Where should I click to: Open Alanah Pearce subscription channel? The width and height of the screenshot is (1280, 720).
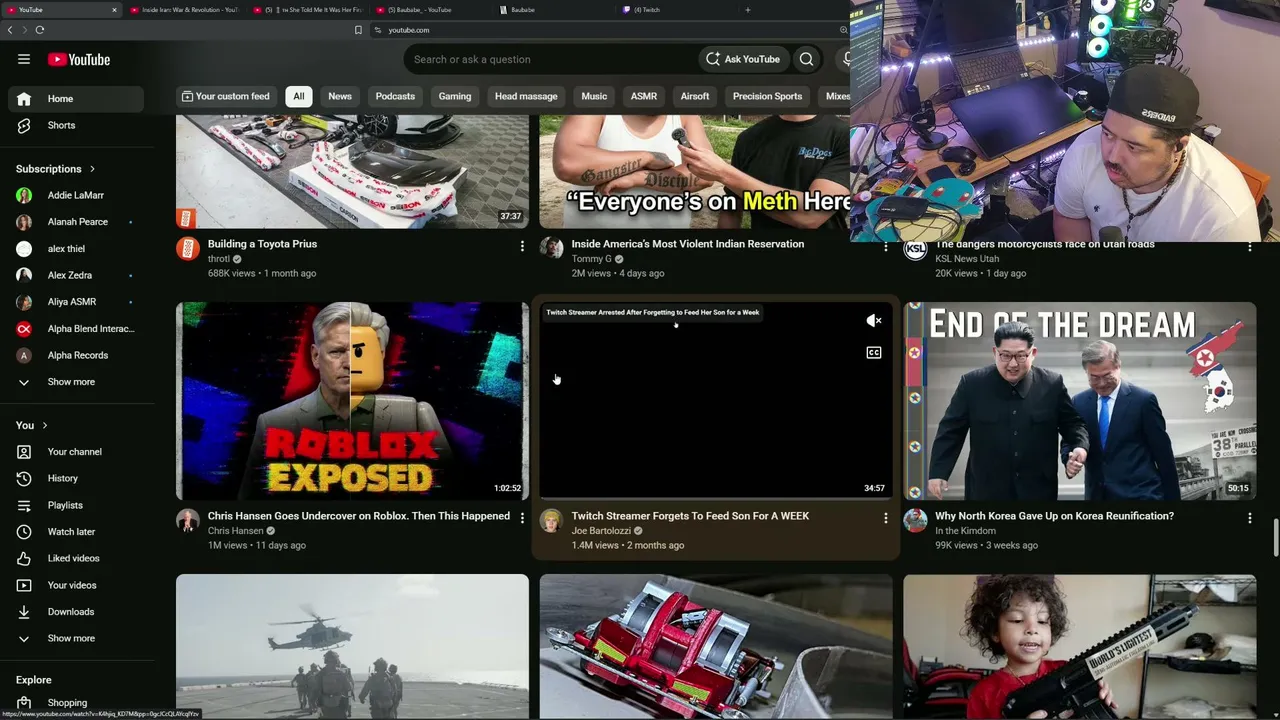point(76,222)
